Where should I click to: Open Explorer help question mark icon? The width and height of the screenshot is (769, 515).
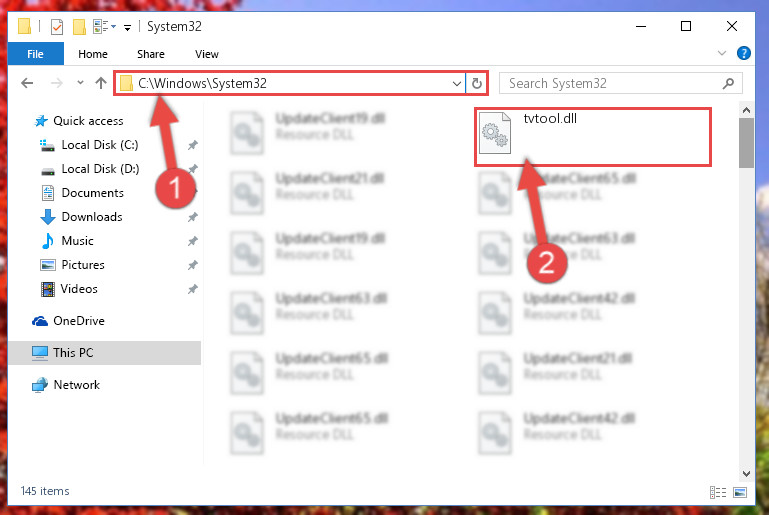point(743,53)
